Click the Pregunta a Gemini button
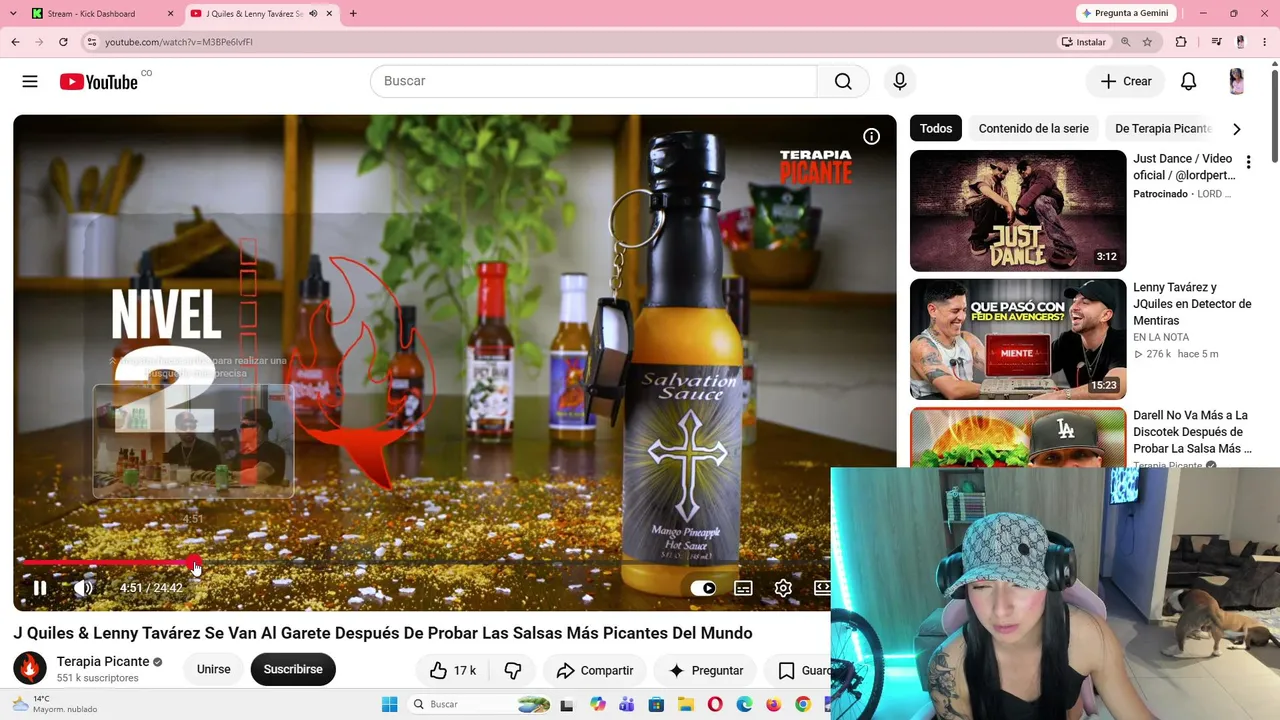 coord(1125,13)
